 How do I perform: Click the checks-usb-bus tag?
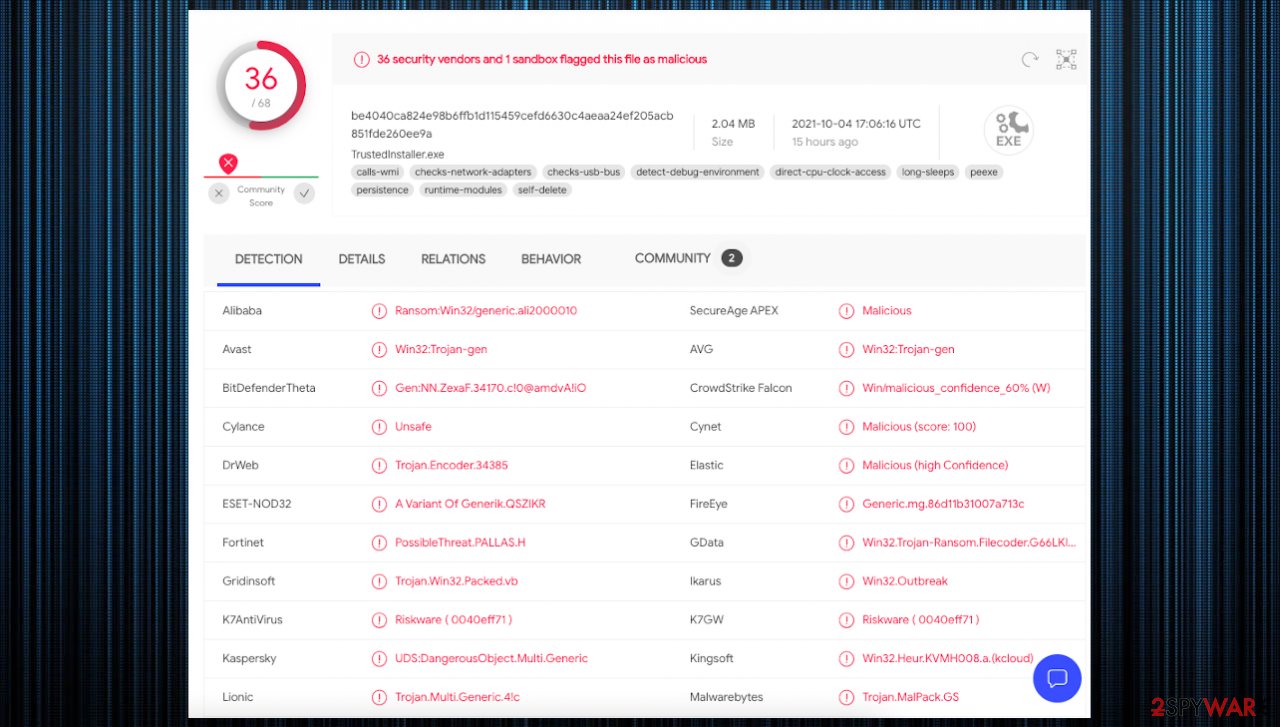pos(584,172)
